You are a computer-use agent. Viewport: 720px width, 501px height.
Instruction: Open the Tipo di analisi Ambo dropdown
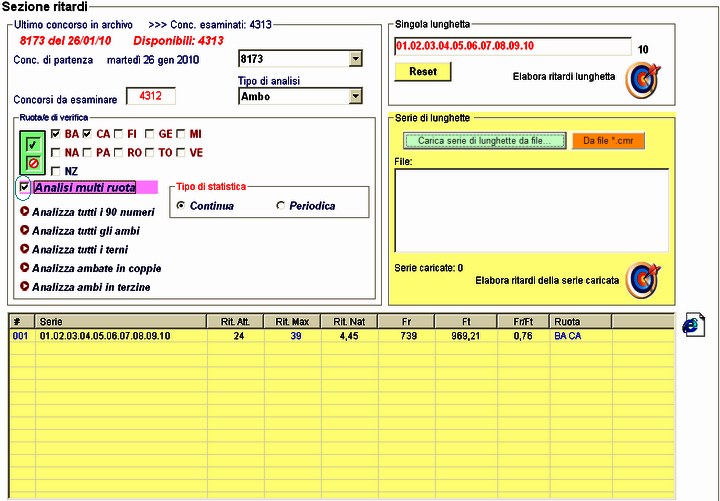coord(355,96)
